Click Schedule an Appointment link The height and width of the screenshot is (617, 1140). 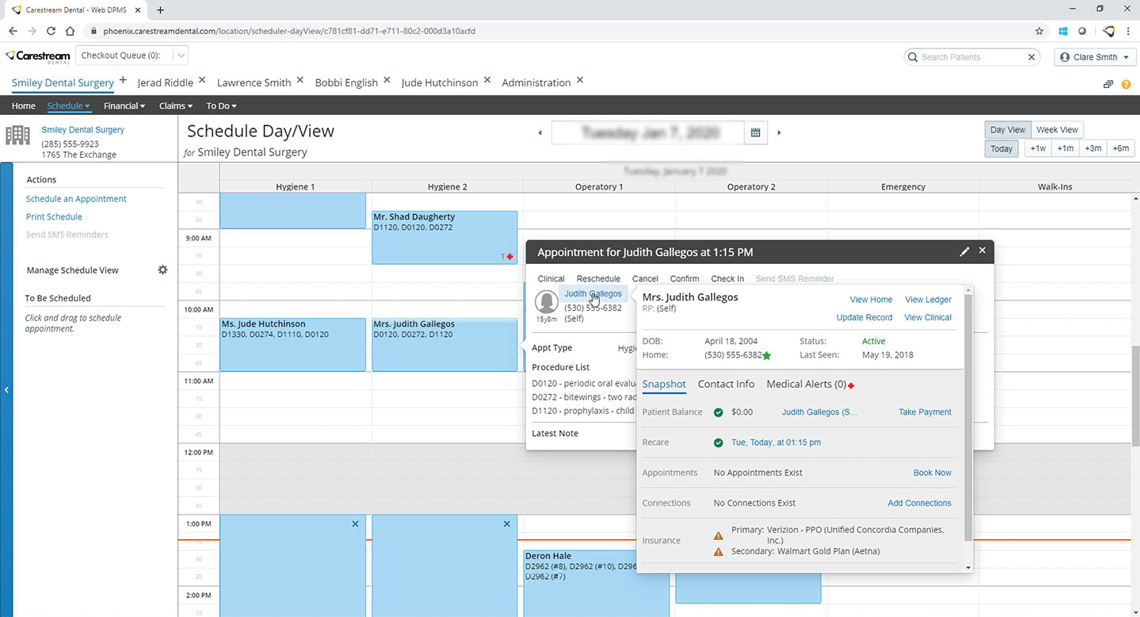pos(76,199)
